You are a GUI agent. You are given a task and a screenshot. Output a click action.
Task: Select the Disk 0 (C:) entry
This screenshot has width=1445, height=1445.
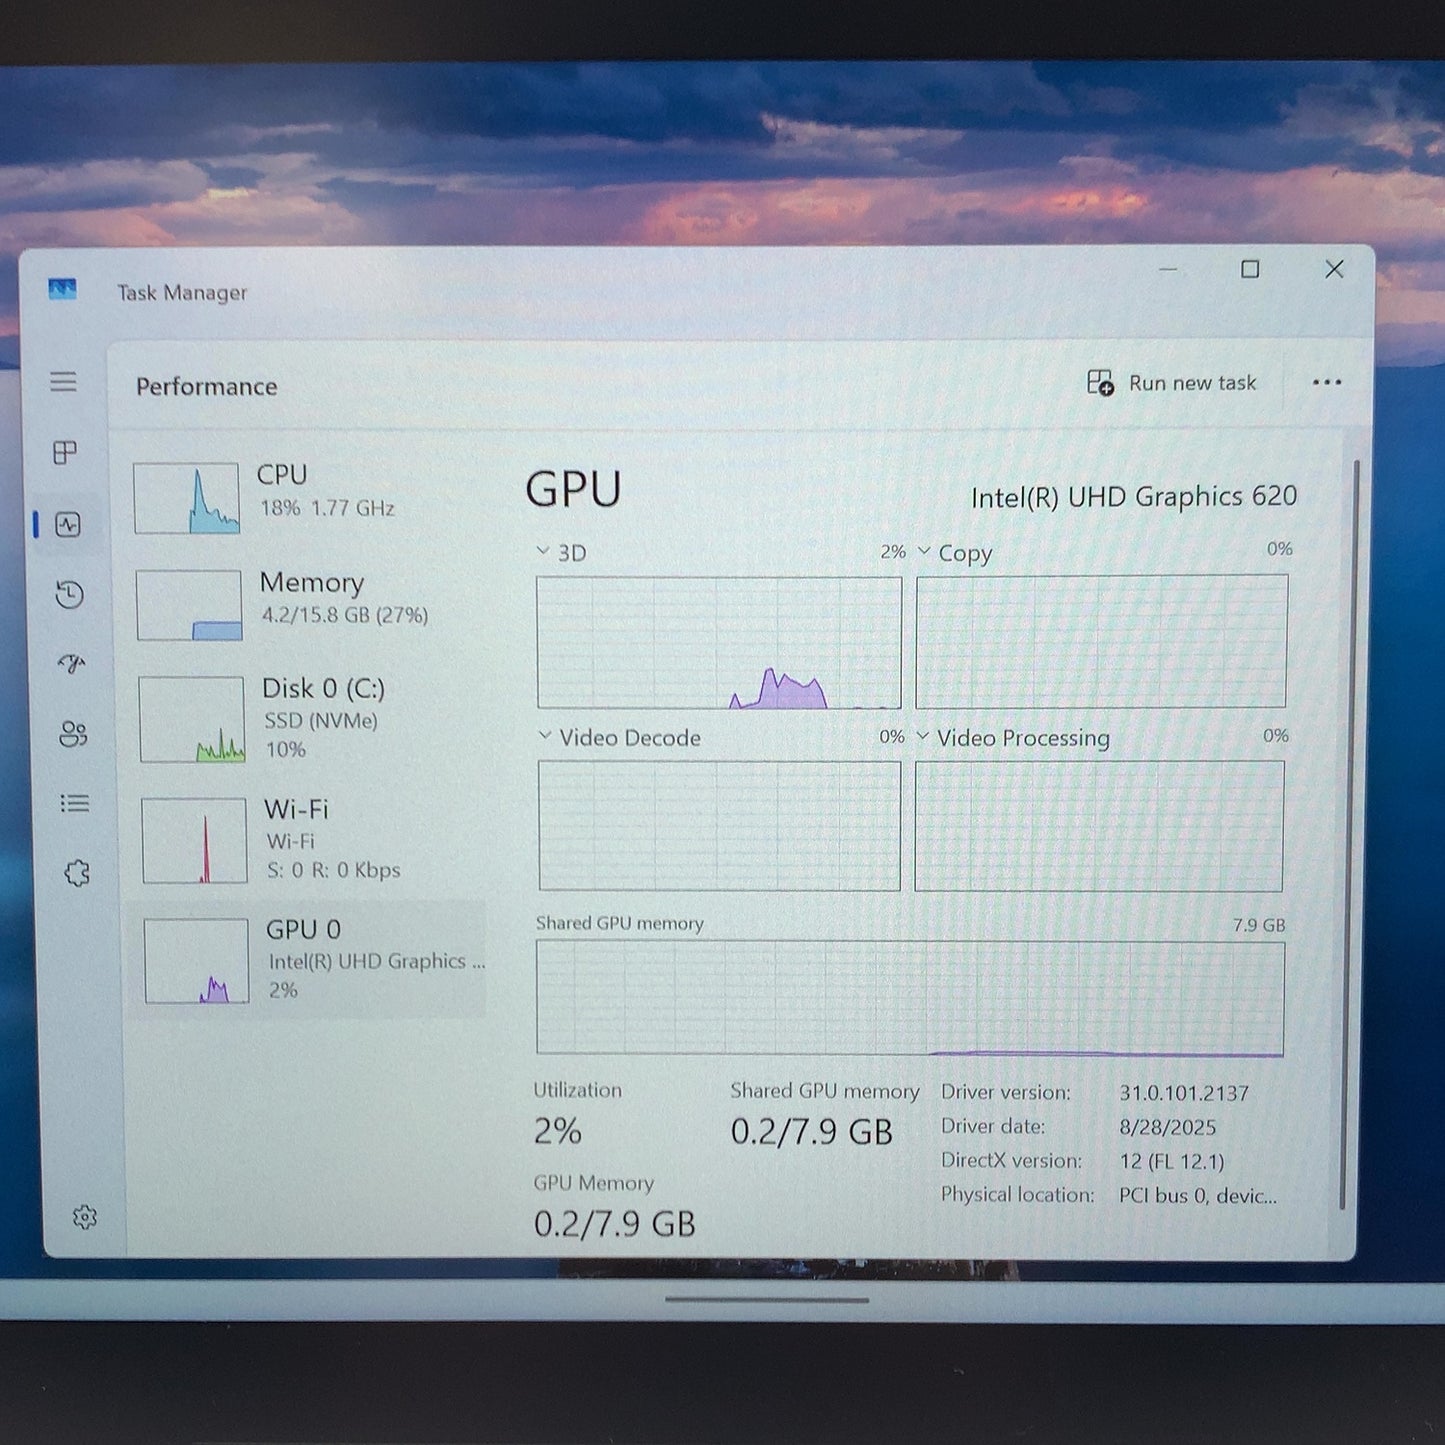[x=308, y=718]
